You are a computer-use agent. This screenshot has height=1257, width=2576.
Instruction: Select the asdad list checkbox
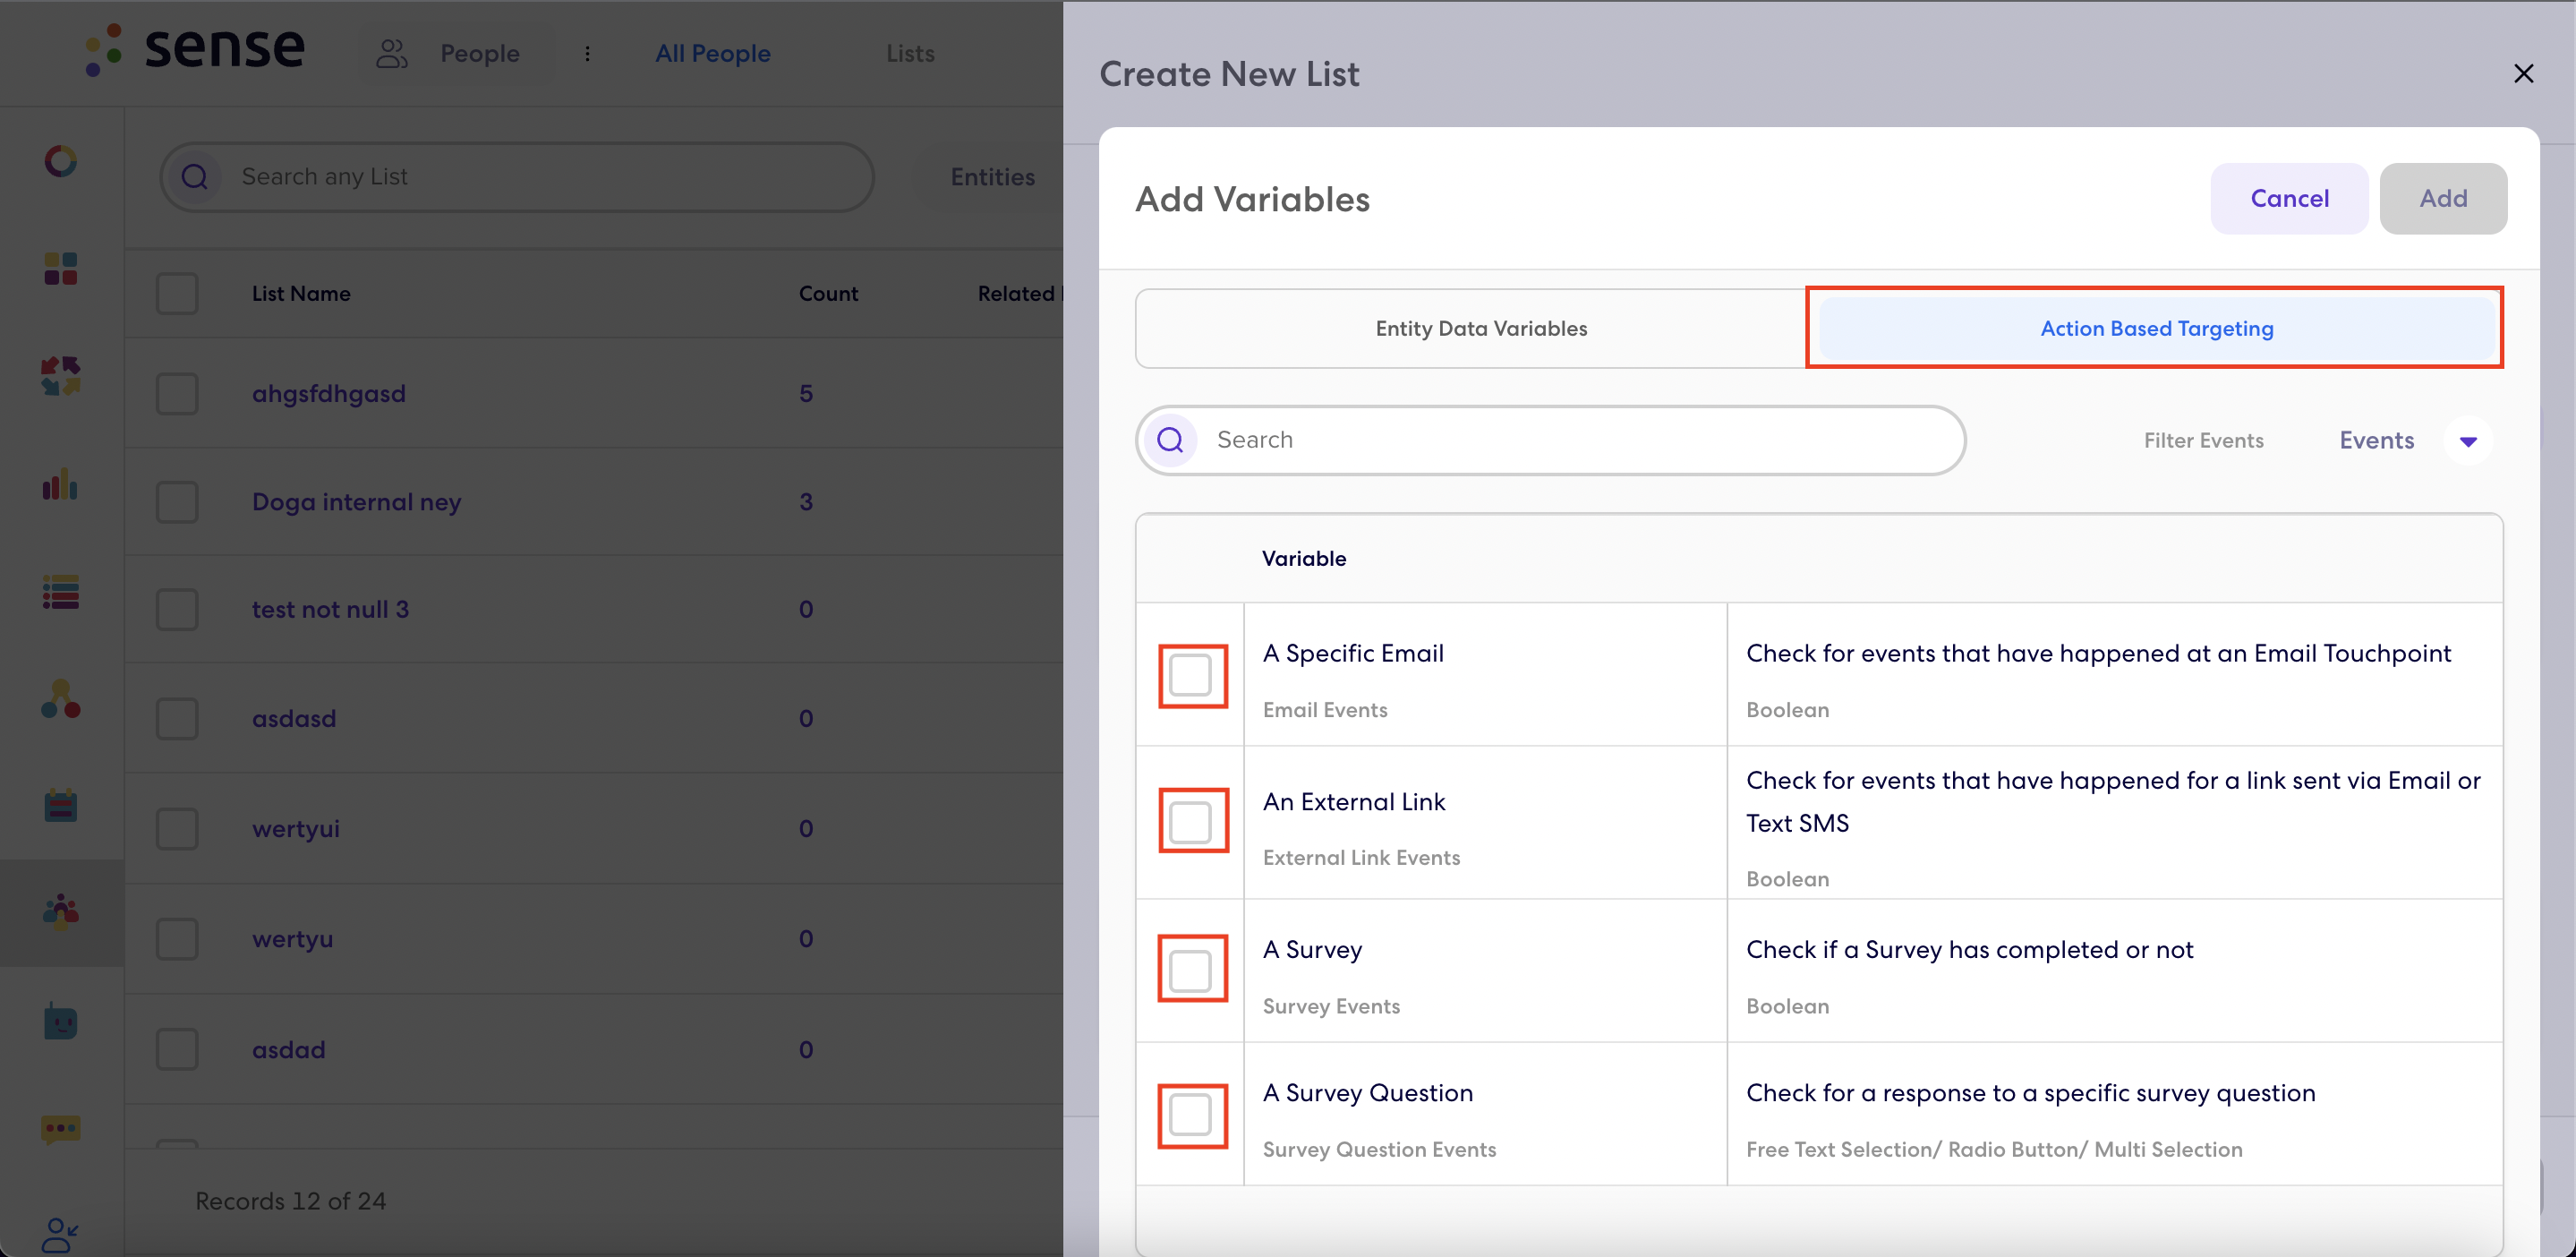click(x=177, y=1050)
